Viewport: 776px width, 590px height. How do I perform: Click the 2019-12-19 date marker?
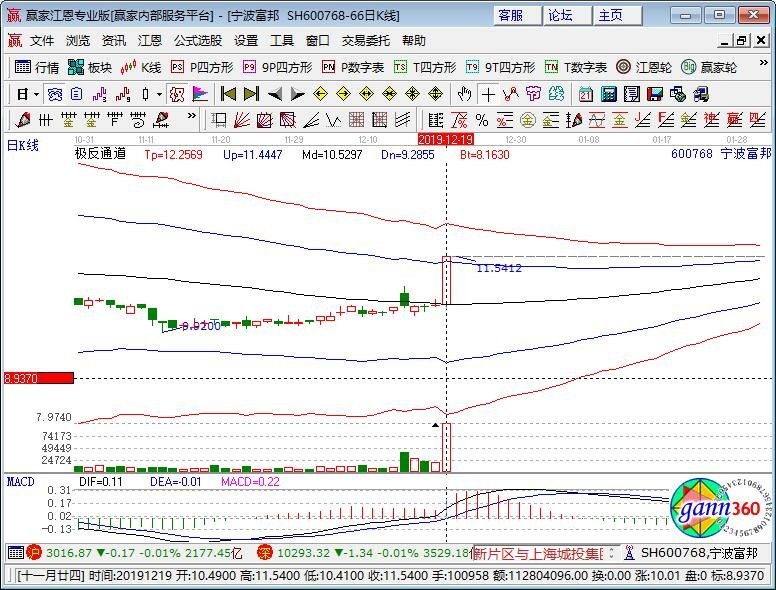coord(446,139)
